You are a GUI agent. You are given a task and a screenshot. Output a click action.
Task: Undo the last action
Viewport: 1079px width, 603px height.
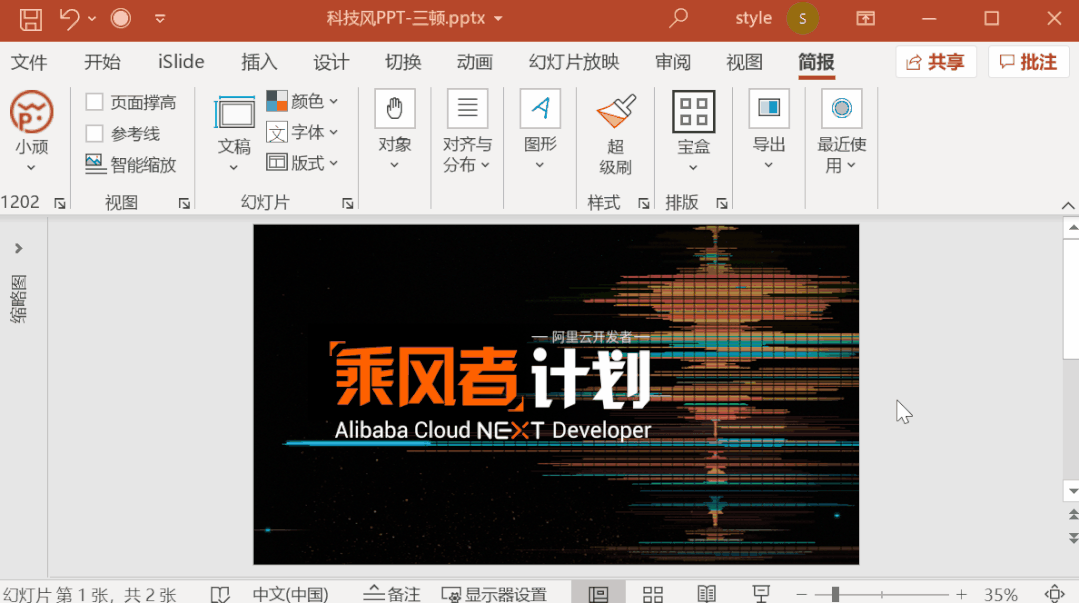pos(69,19)
